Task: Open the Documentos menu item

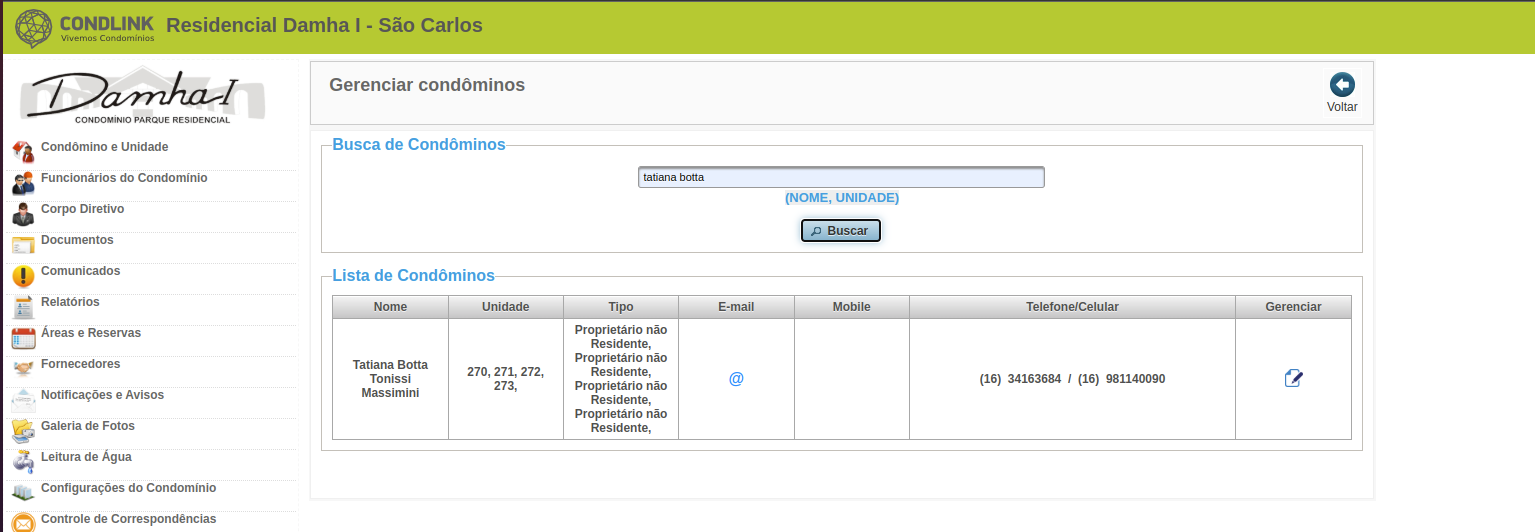Action: tap(77, 240)
